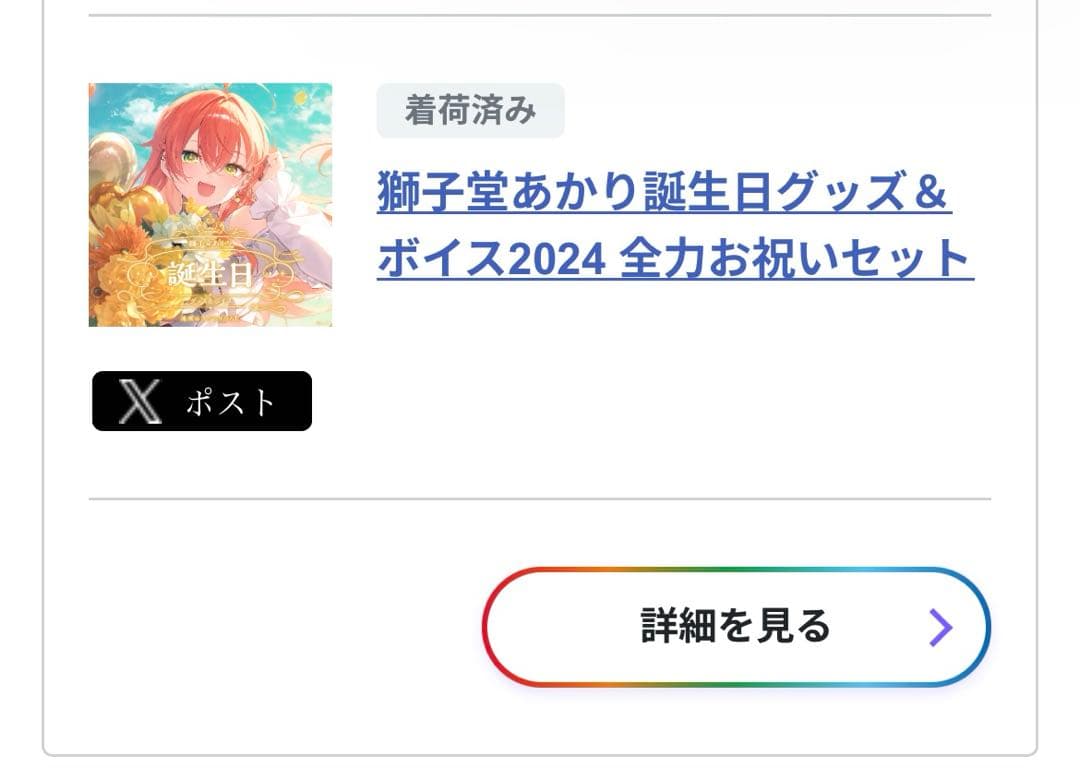The image size is (1080, 768).
Task: Select the 着荷済み shipped label
Action: click(x=470, y=111)
